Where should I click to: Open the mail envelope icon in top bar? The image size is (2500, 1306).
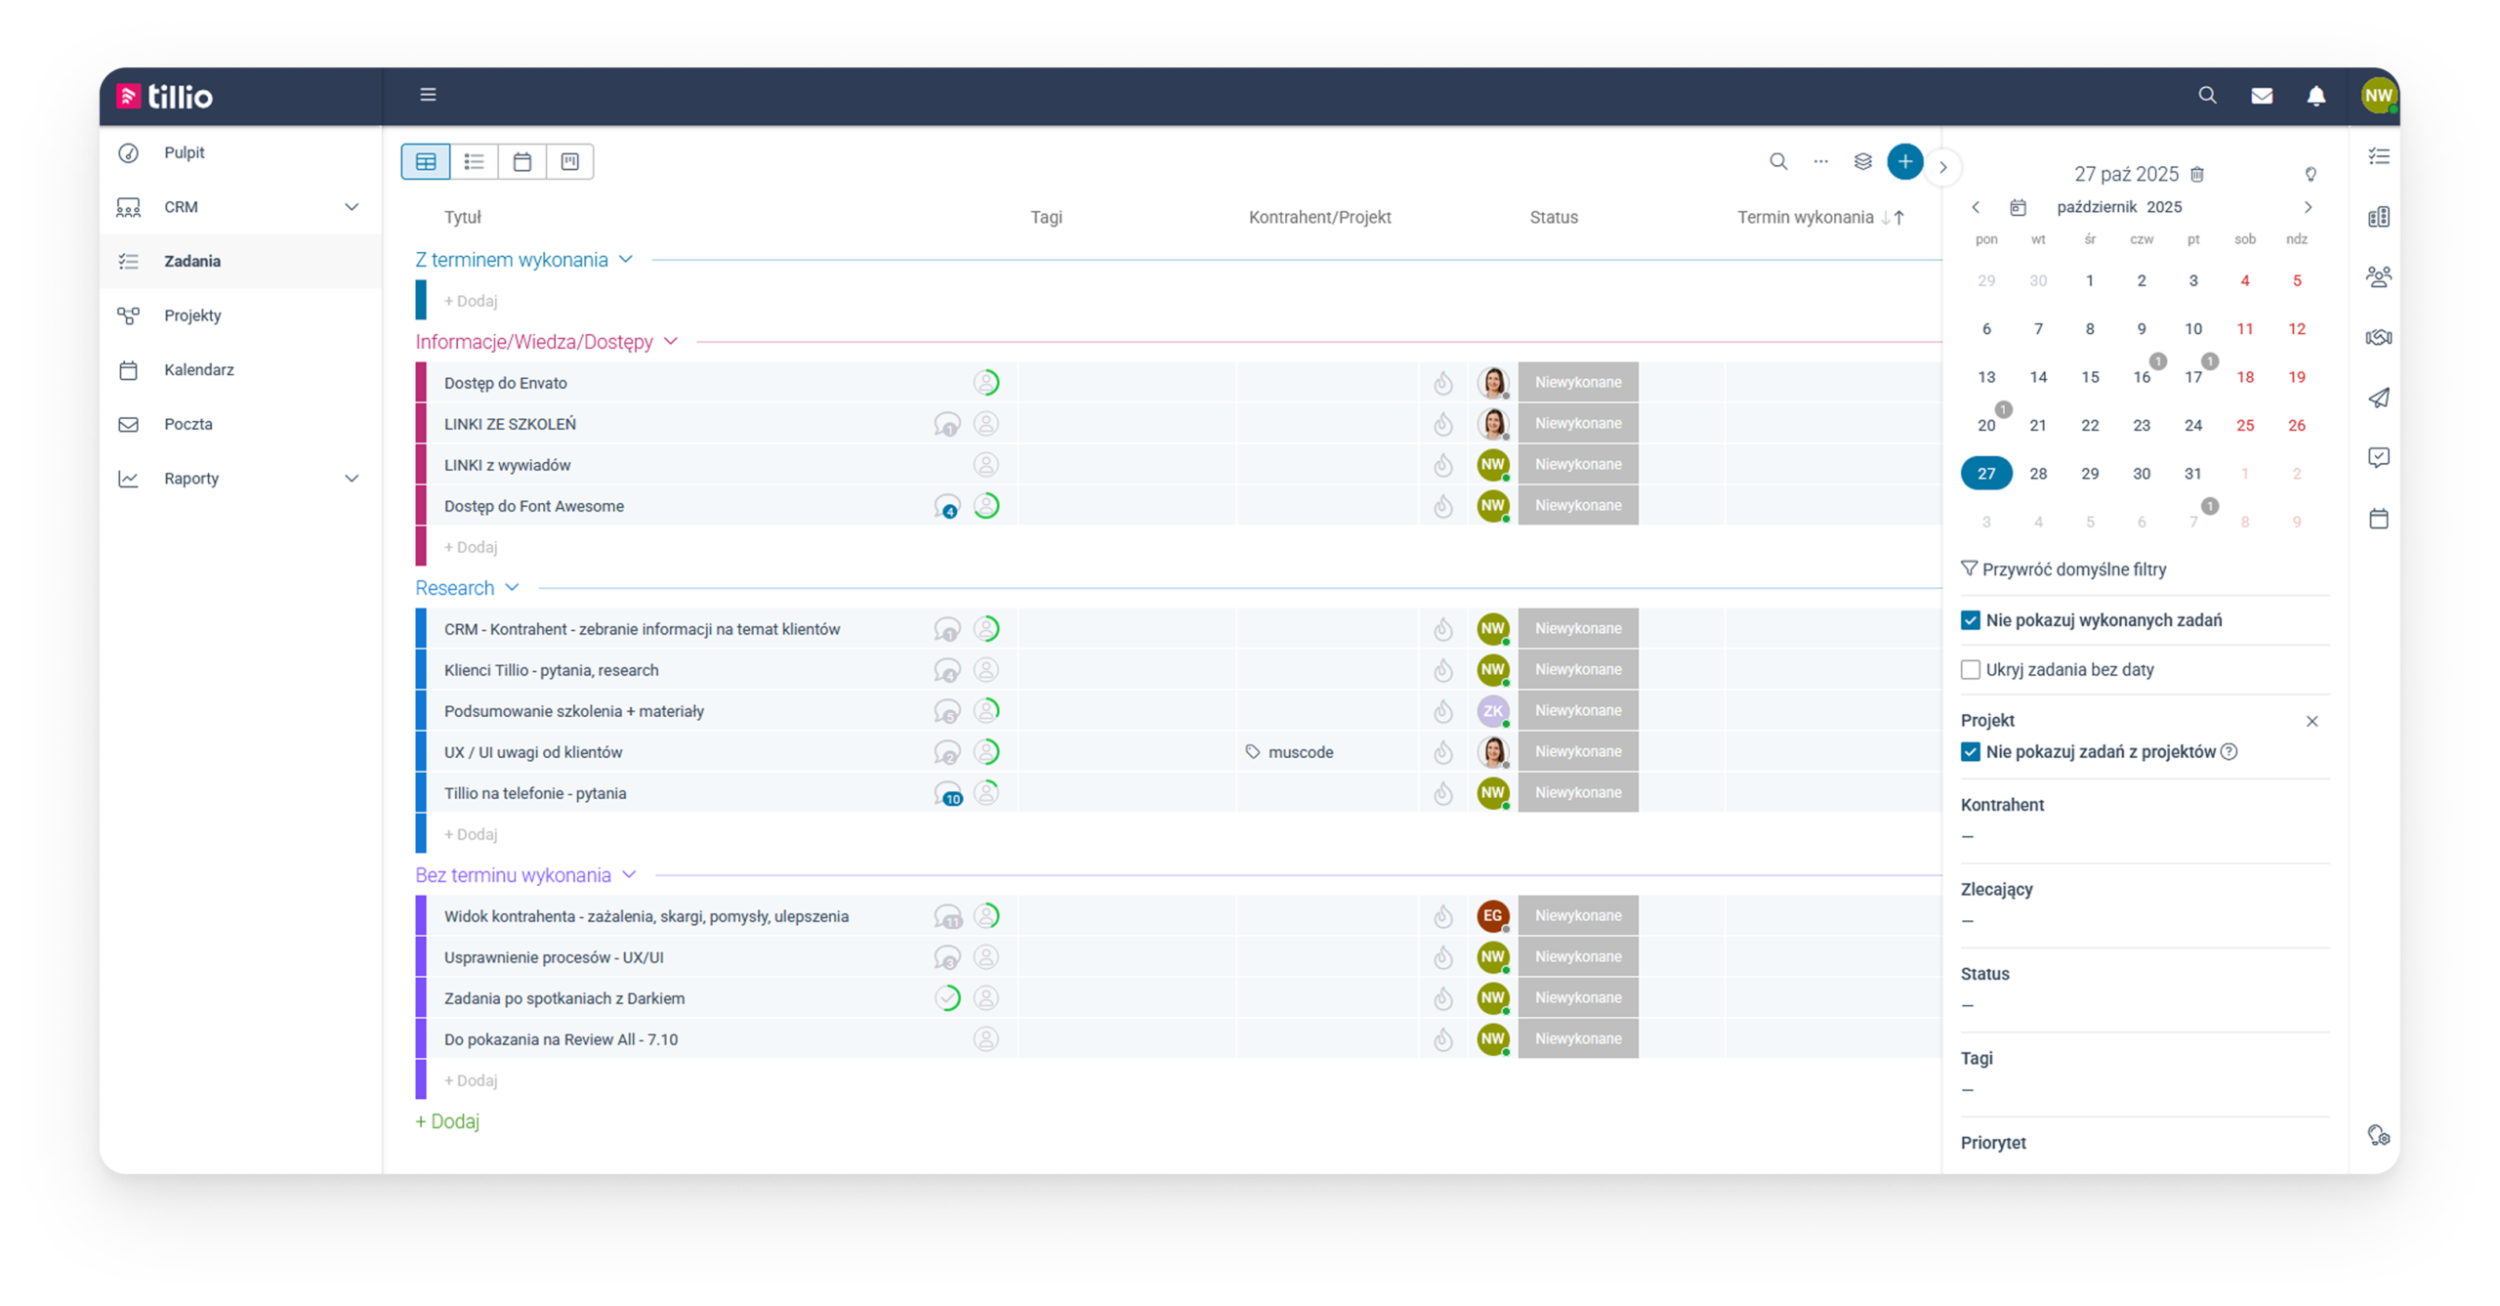point(2262,96)
